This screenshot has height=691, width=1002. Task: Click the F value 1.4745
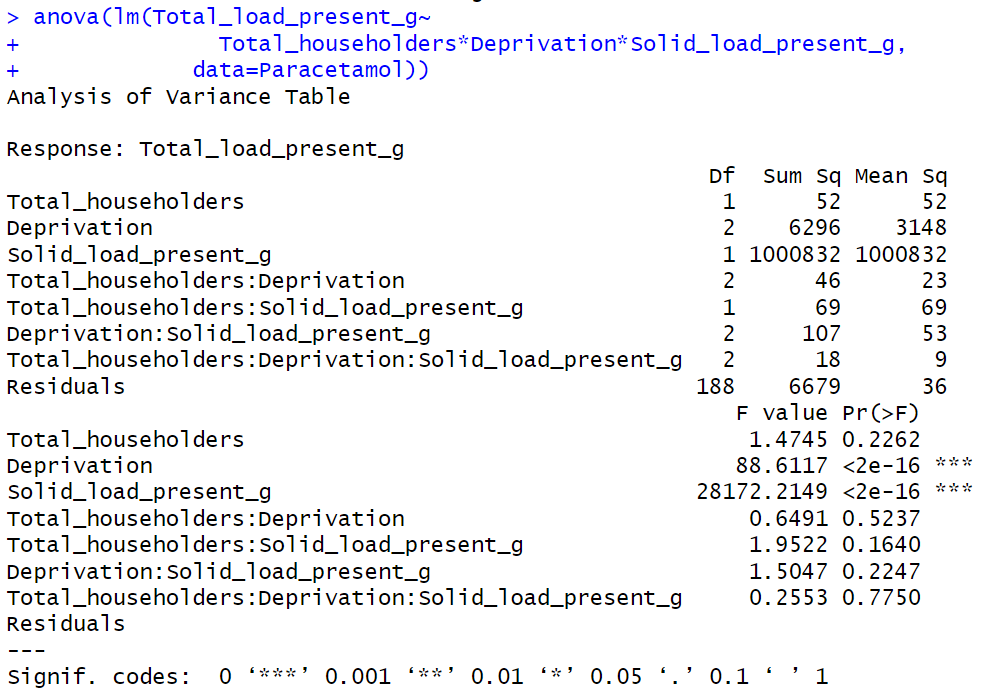(788, 440)
